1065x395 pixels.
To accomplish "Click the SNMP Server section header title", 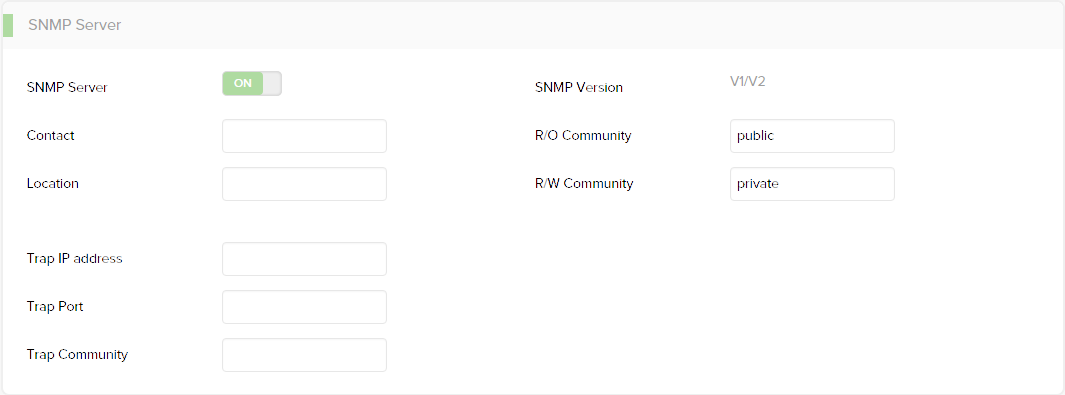I will pyautogui.click(x=75, y=25).
